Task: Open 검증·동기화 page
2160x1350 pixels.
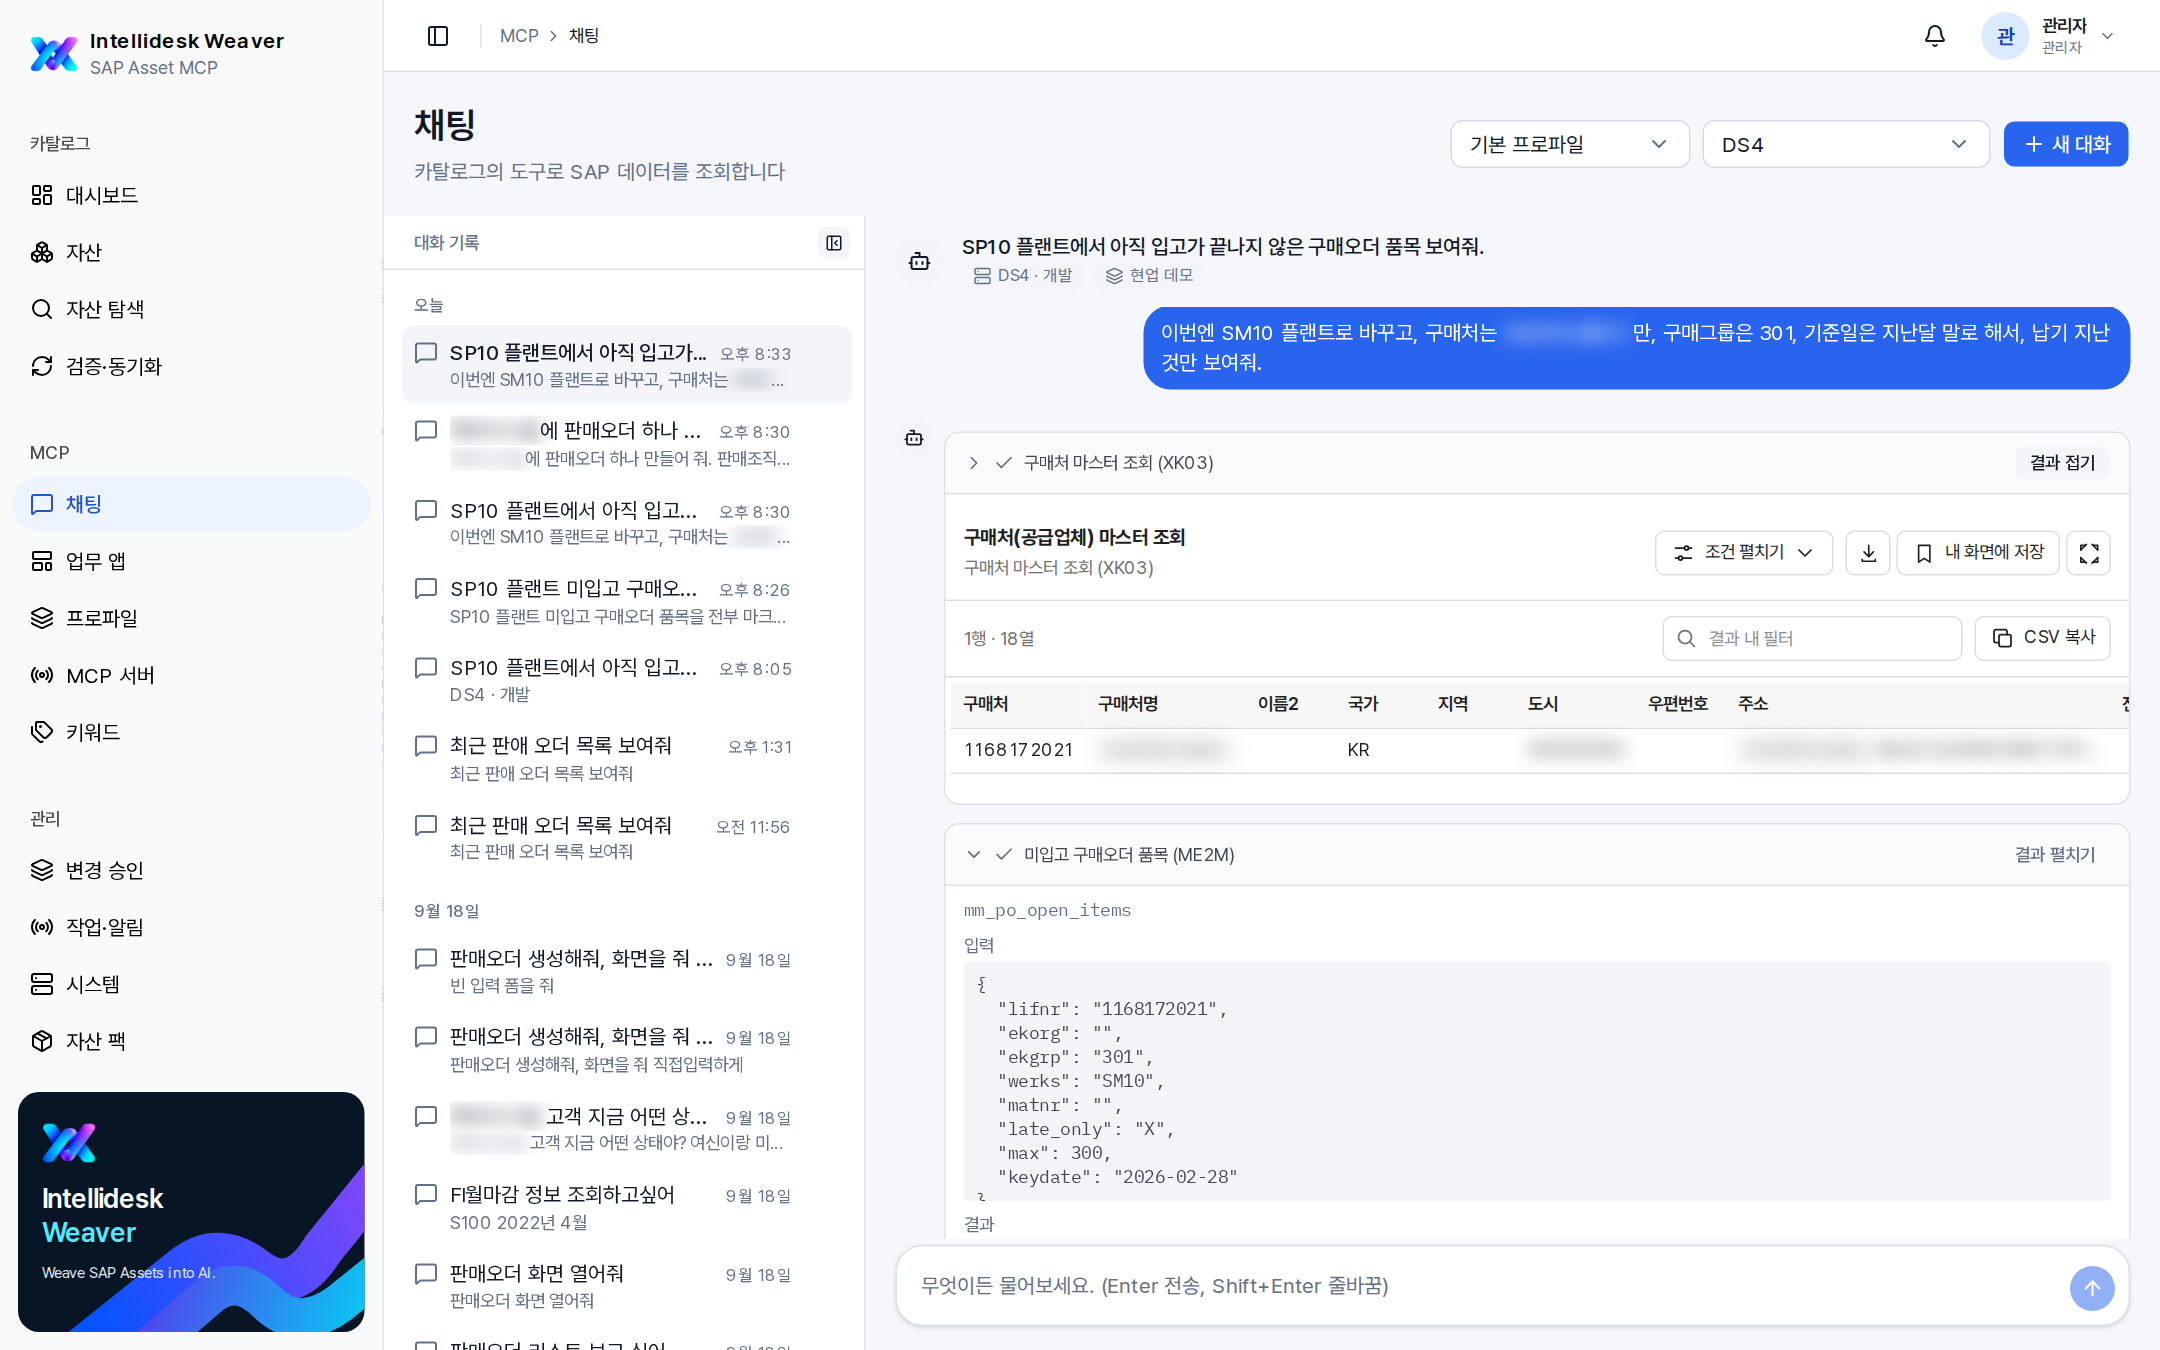Action: 191,366
